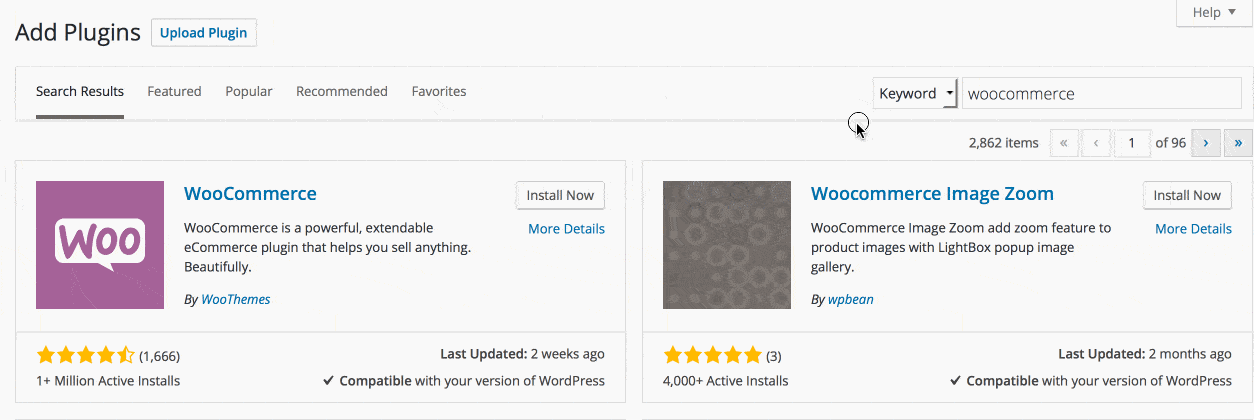Jump to the last page arrow
The image size is (1254, 420).
click(1238, 143)
